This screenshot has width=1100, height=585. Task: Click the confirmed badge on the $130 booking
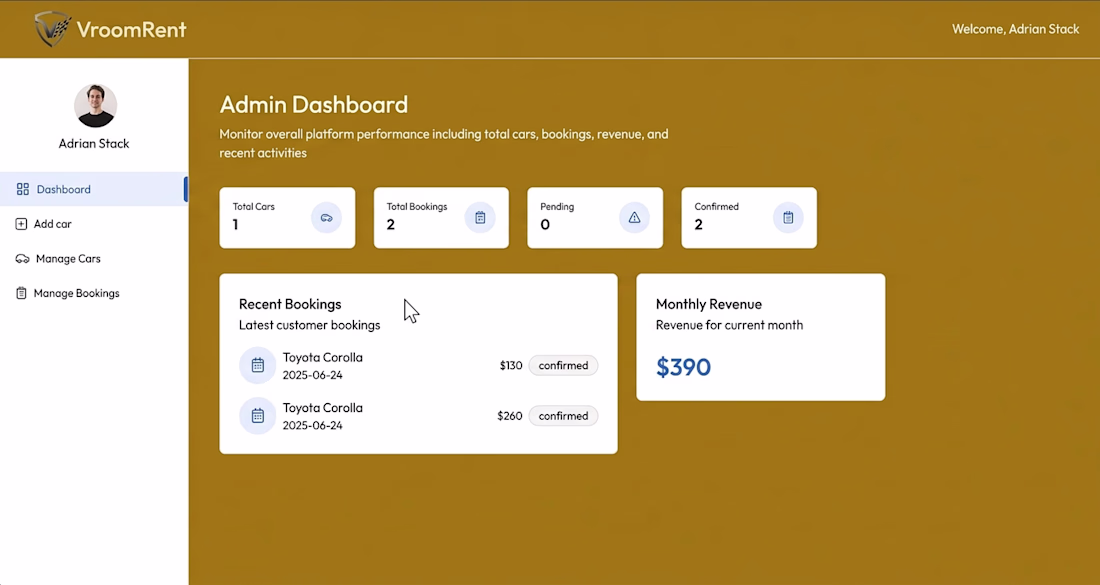(563, 365)
